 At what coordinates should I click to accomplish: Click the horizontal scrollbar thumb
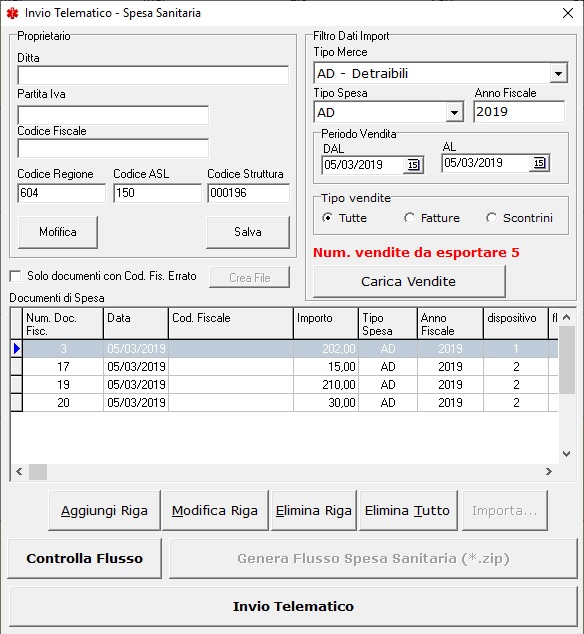[x=38, y=471]
